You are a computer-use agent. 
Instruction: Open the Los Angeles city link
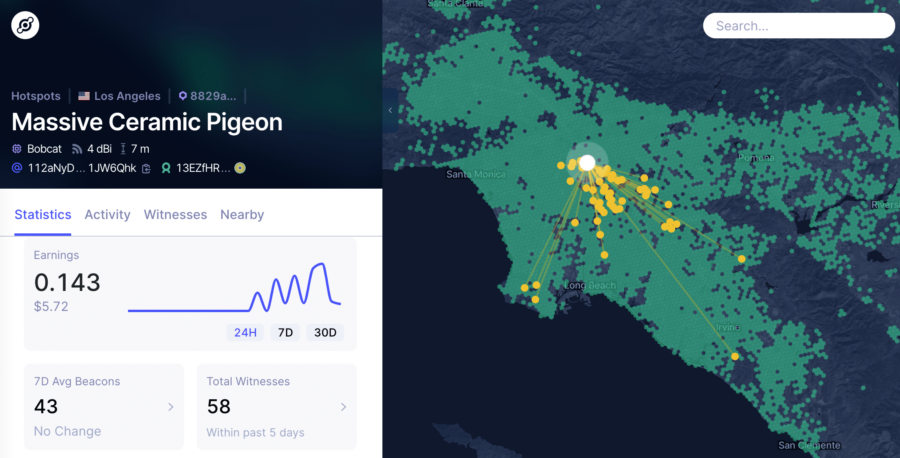(126, 96)
